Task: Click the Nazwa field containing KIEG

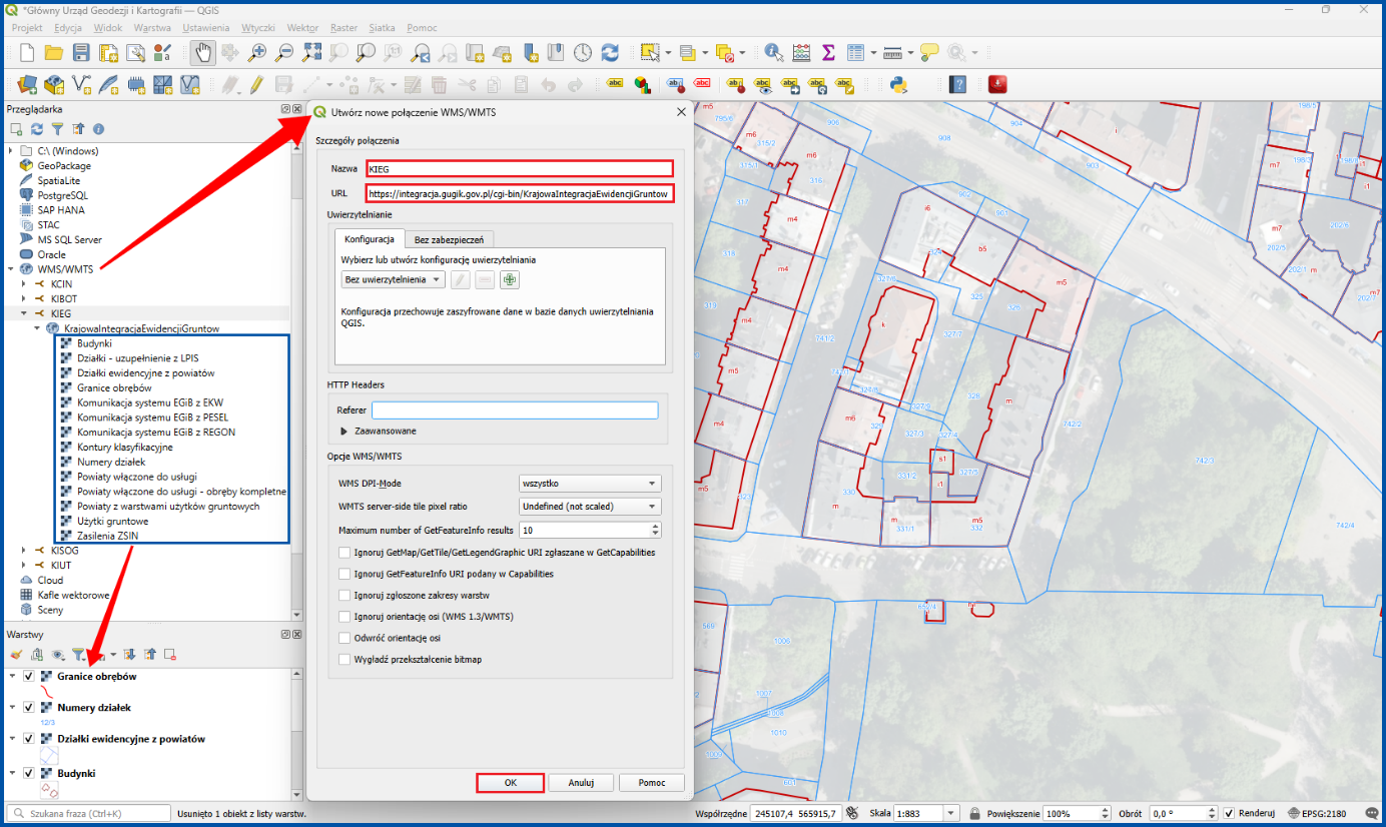Action: (x=520, y=169)
